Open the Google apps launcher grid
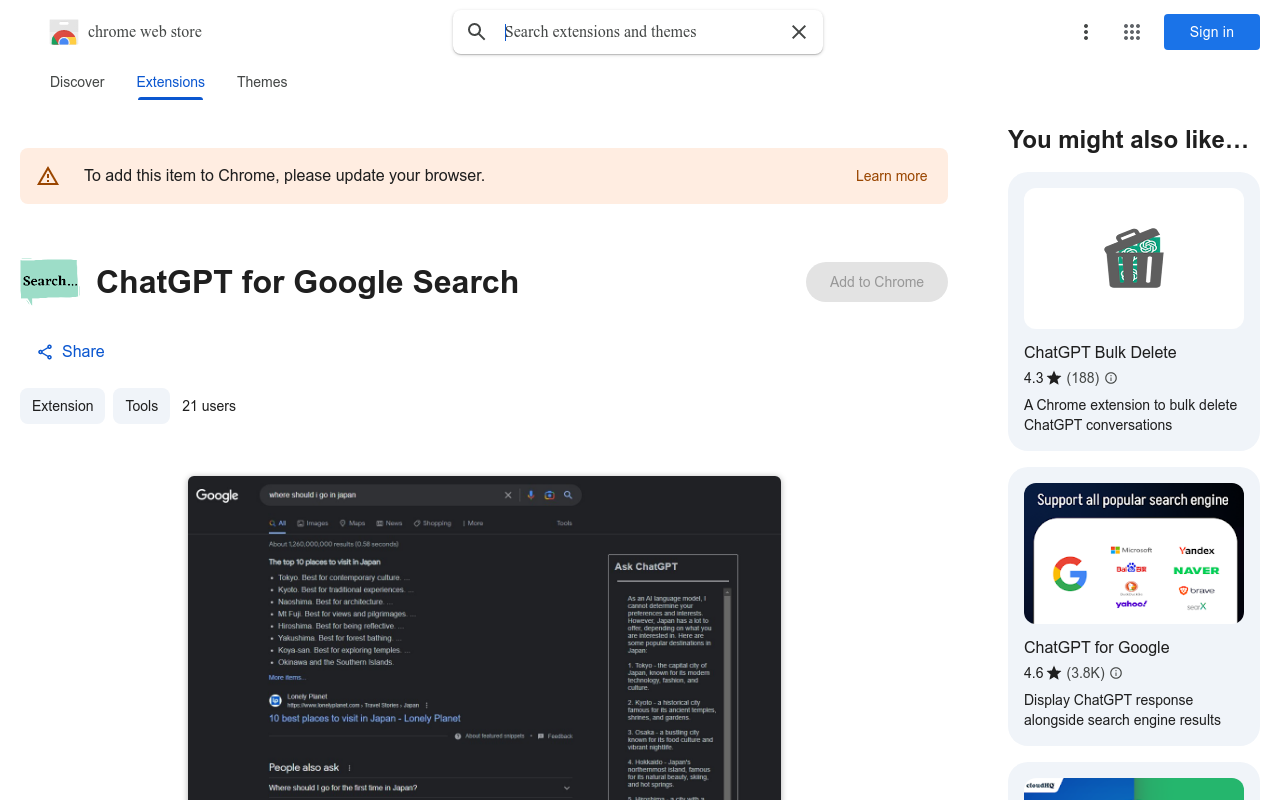The image size is (1280, 800). point(1131,31)
